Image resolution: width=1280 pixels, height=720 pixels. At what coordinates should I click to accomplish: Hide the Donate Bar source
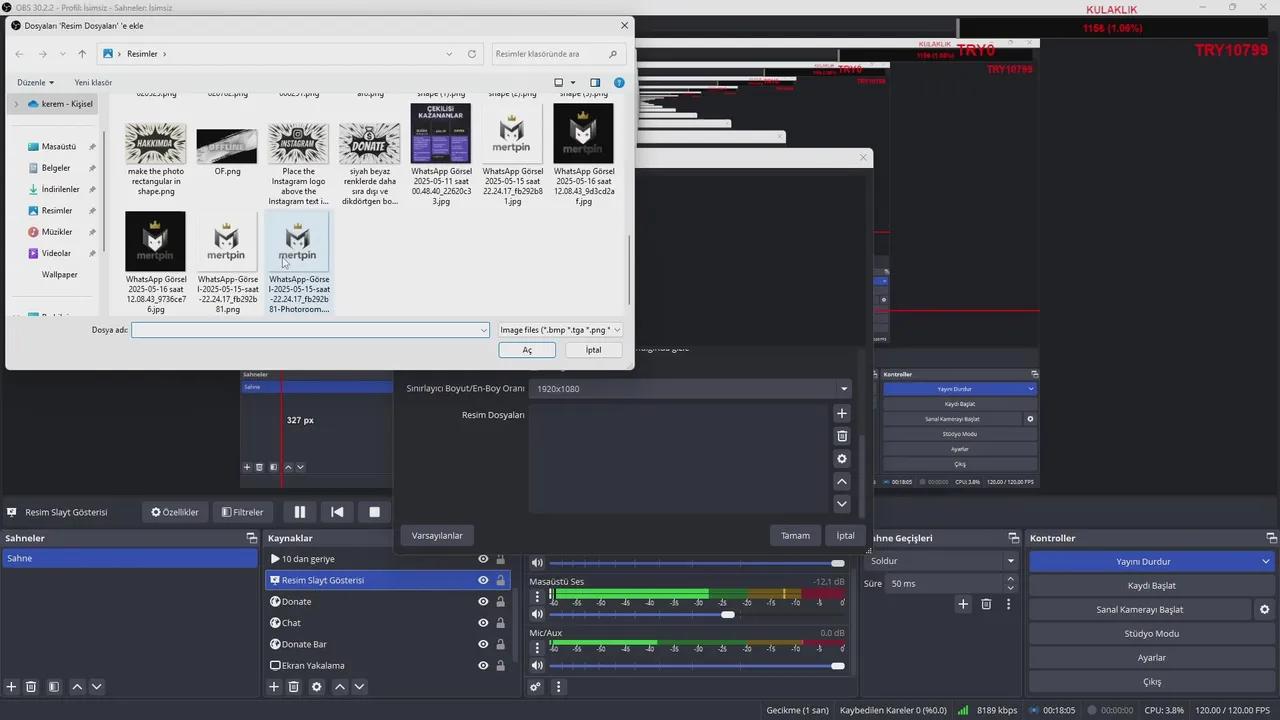[x=483, y=644]
